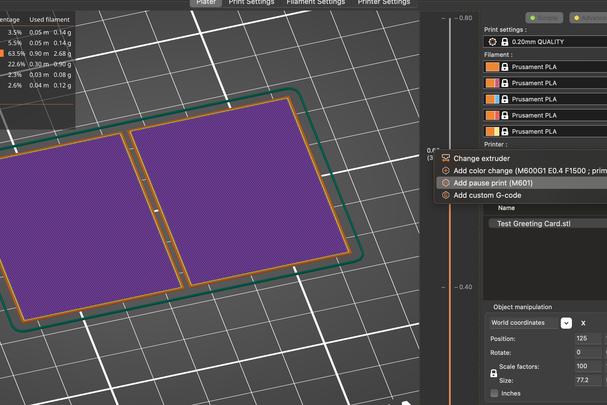The height and width of the screenshot is (405, 607).
Task: Open the second Prusament PLA filament dropdown
Action: tap(545, 83)
